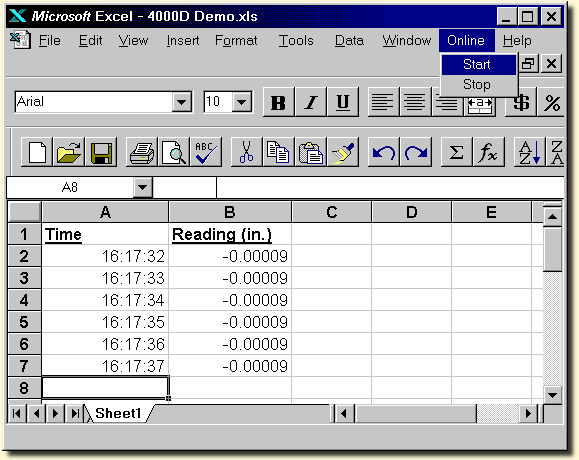Click the Print icon

[x=142, y=152]
